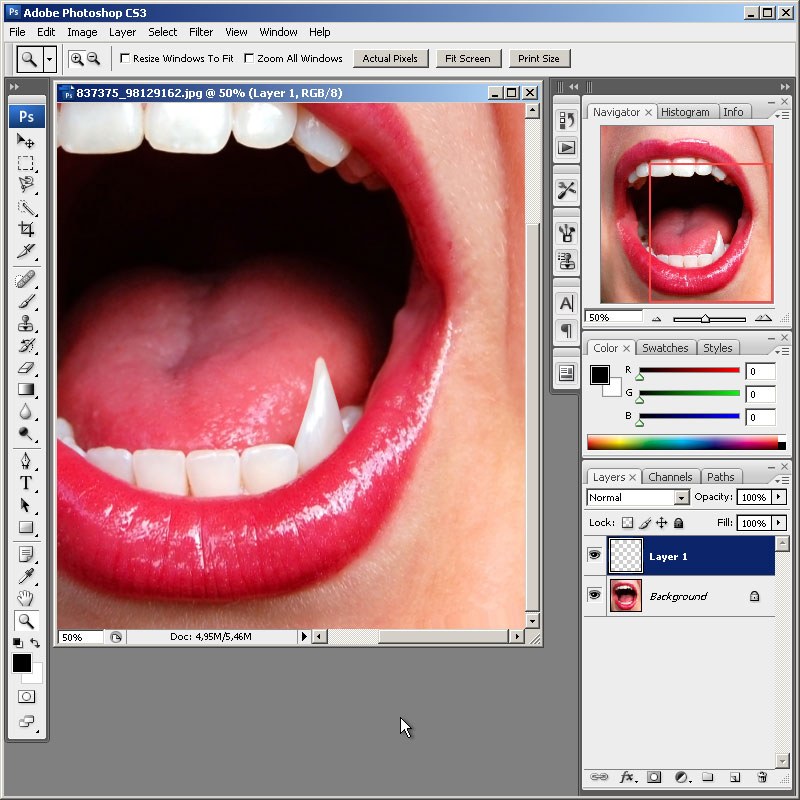This screenshot has height=800, width=800.
Task: Select Layer 1 thumbnail in Layers panel
Action: [625, 556]
